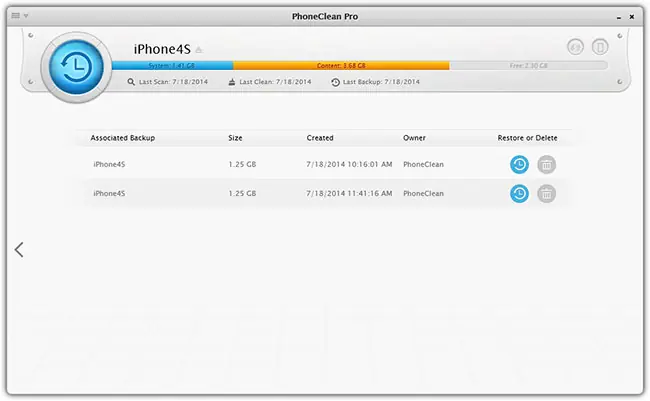The height and width of the screenshot is (401, 650).
Task: Click the 7/18/2014 11:41:16 AM created date
Action: (349, 193)
